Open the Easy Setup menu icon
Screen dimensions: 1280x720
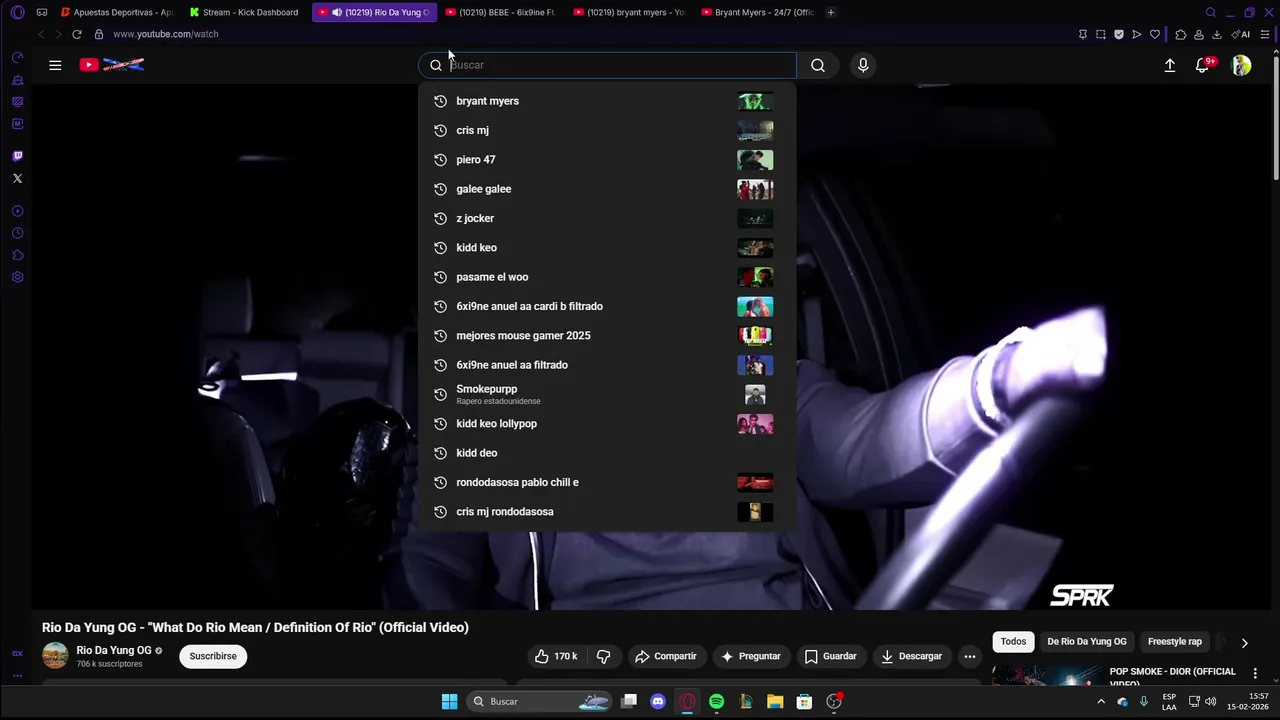[x=1265, y=34]
